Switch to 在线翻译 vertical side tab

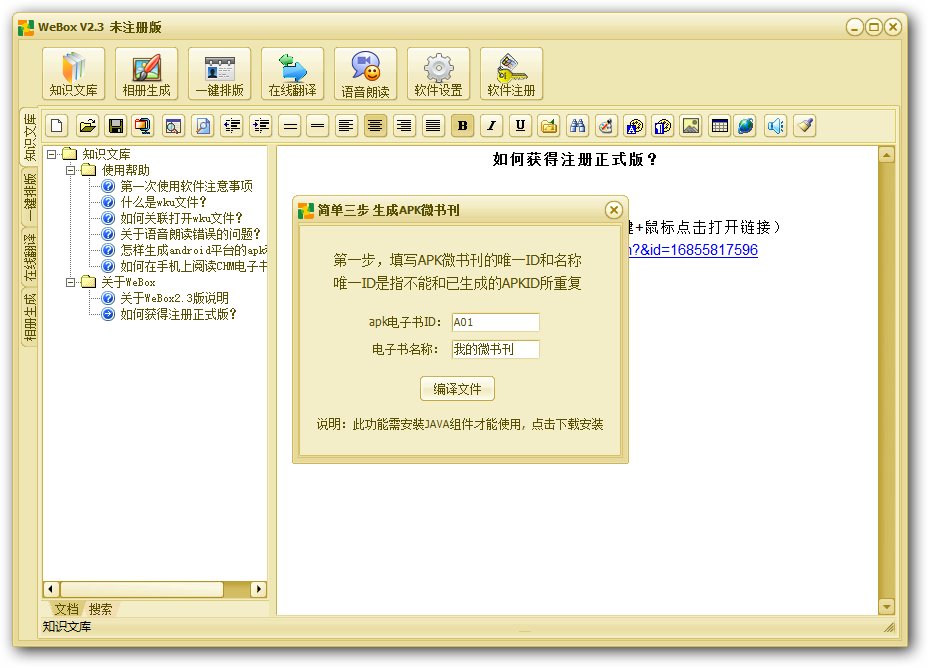[x=29, y=257]
